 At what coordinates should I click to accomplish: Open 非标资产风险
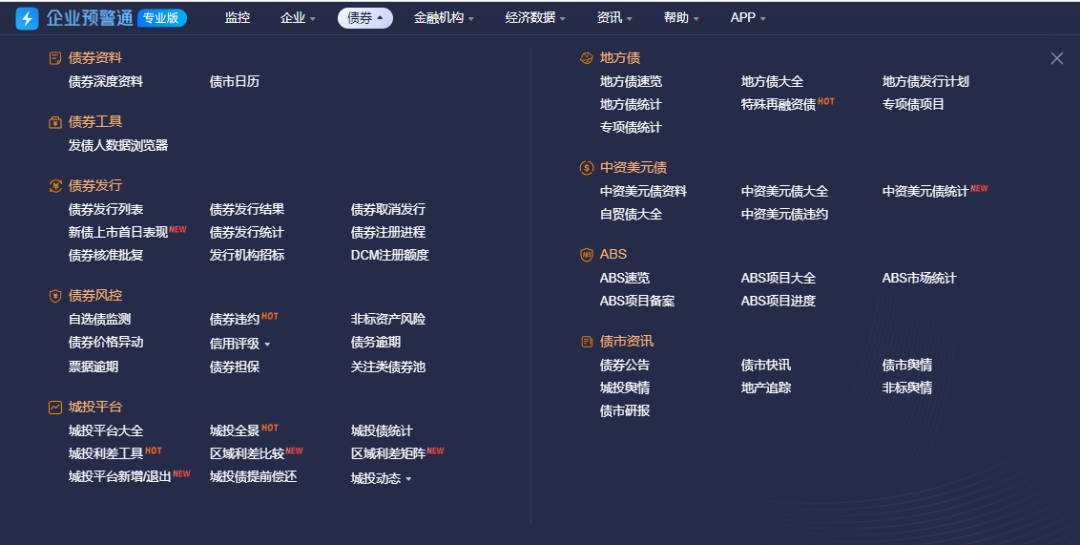tap(388, 319)
